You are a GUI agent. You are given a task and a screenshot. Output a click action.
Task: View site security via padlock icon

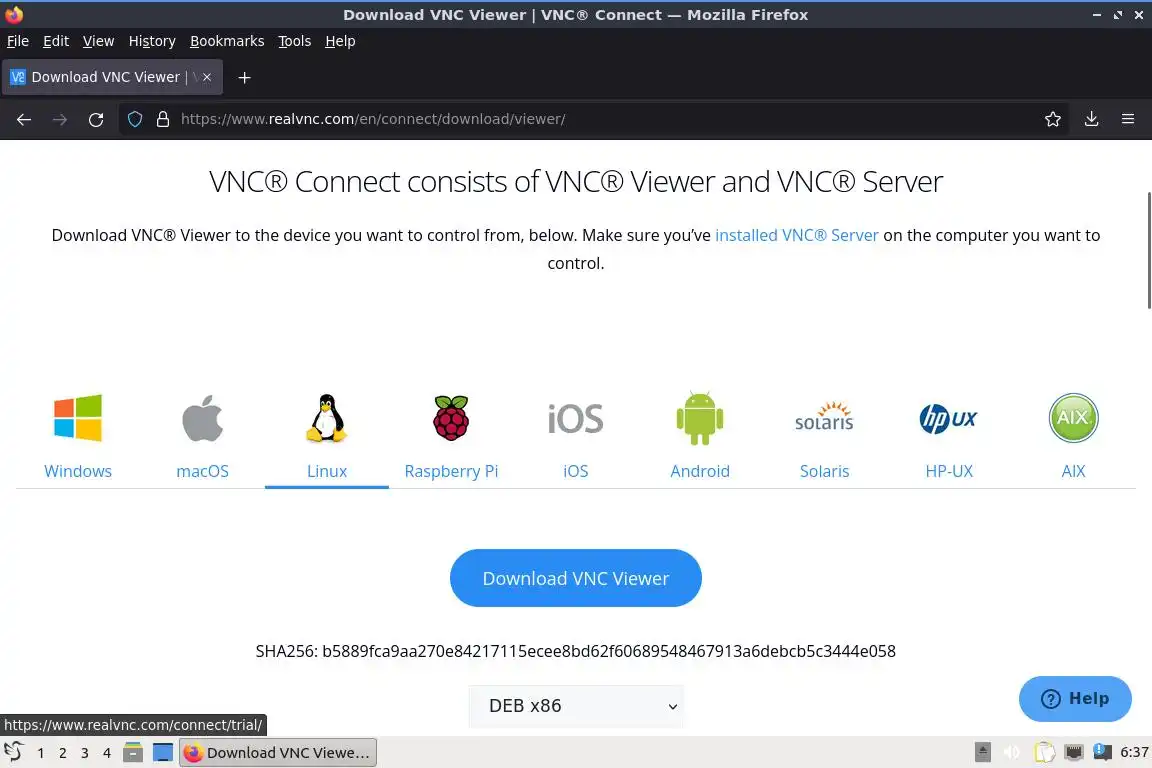(x=163, y=119)
